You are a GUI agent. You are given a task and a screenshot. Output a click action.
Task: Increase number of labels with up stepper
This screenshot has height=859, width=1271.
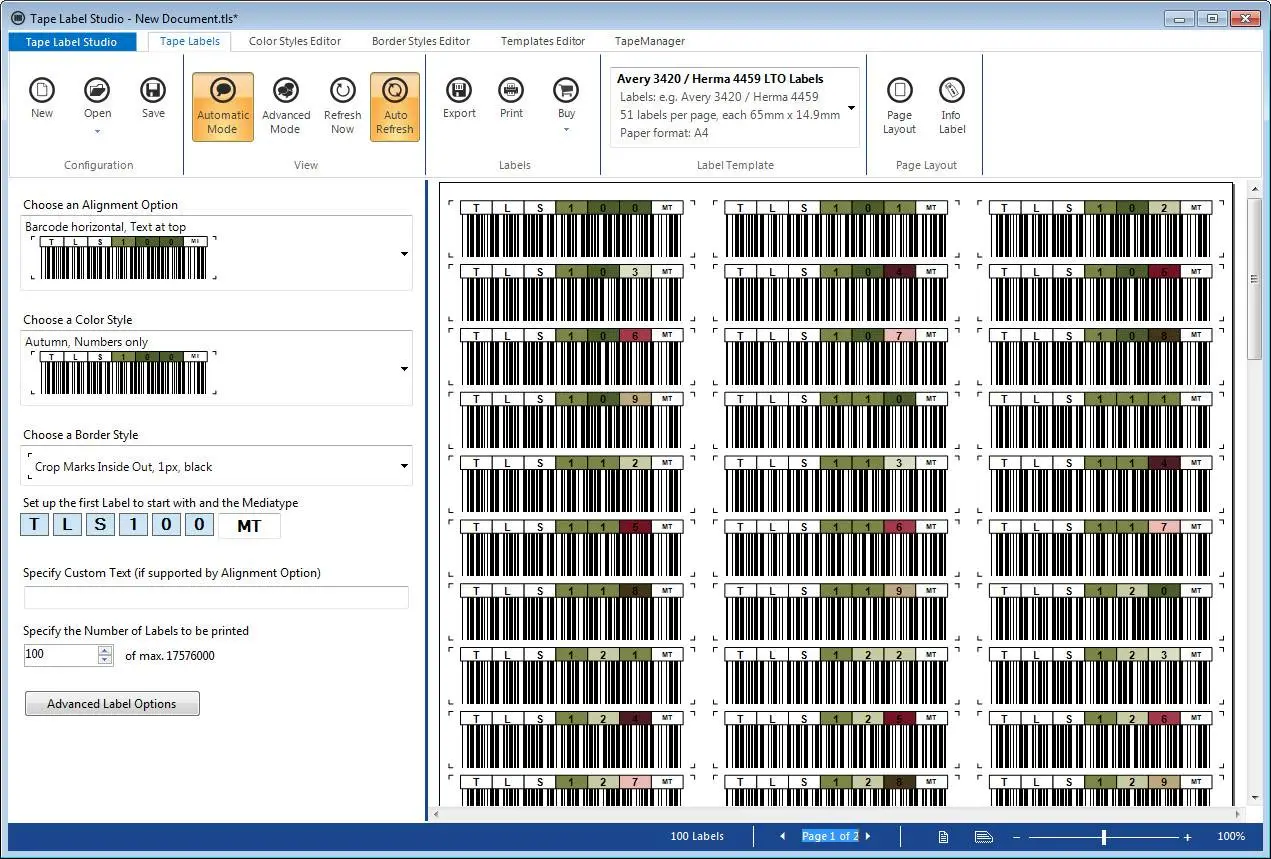(105, 650)
